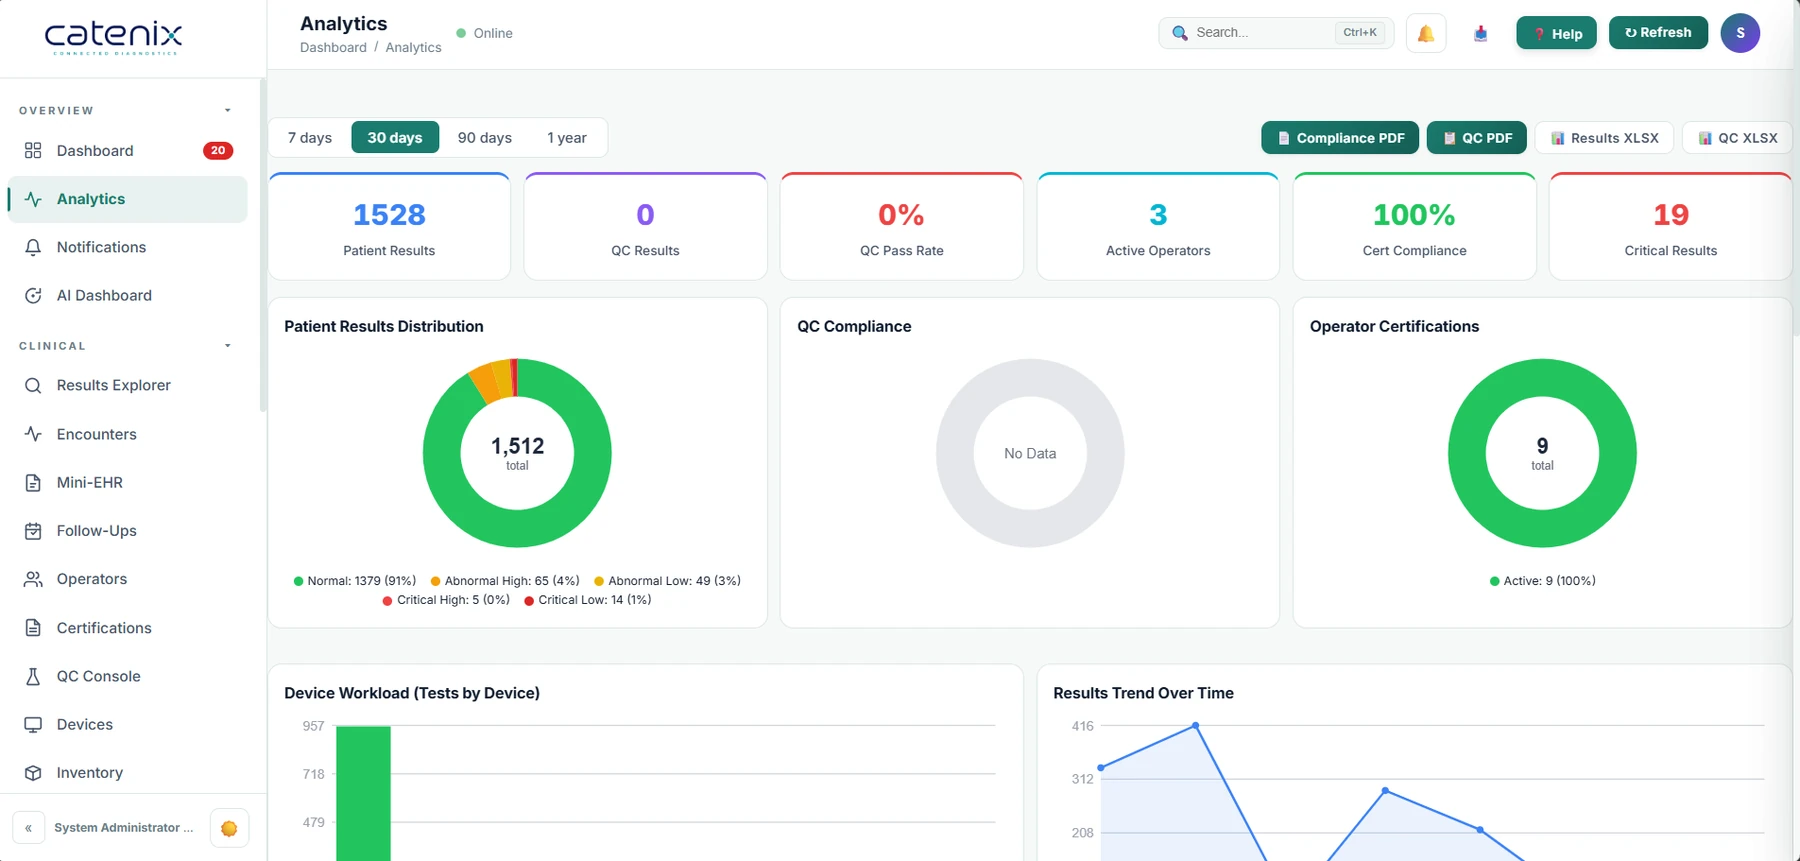
Task: Click the AI Dashboard icon
Action: pos(33,295)
